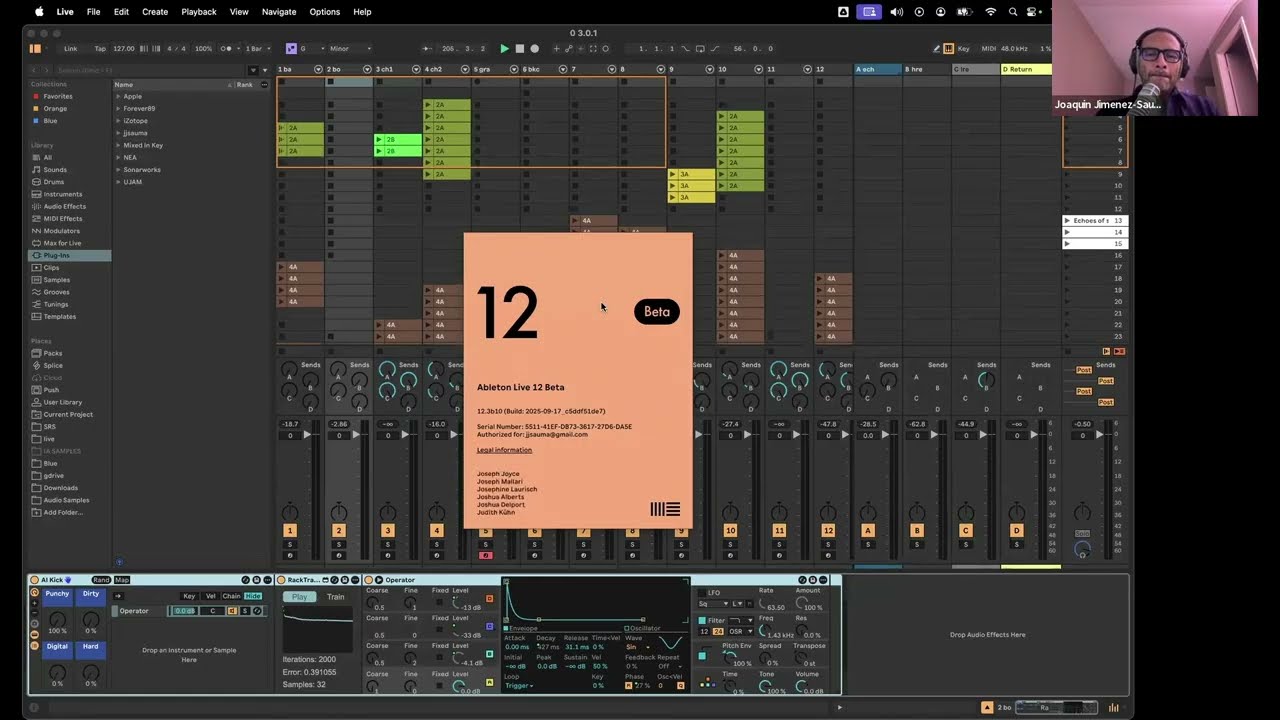Toggle the orange browser show/hide icon

tap(36, 48)
